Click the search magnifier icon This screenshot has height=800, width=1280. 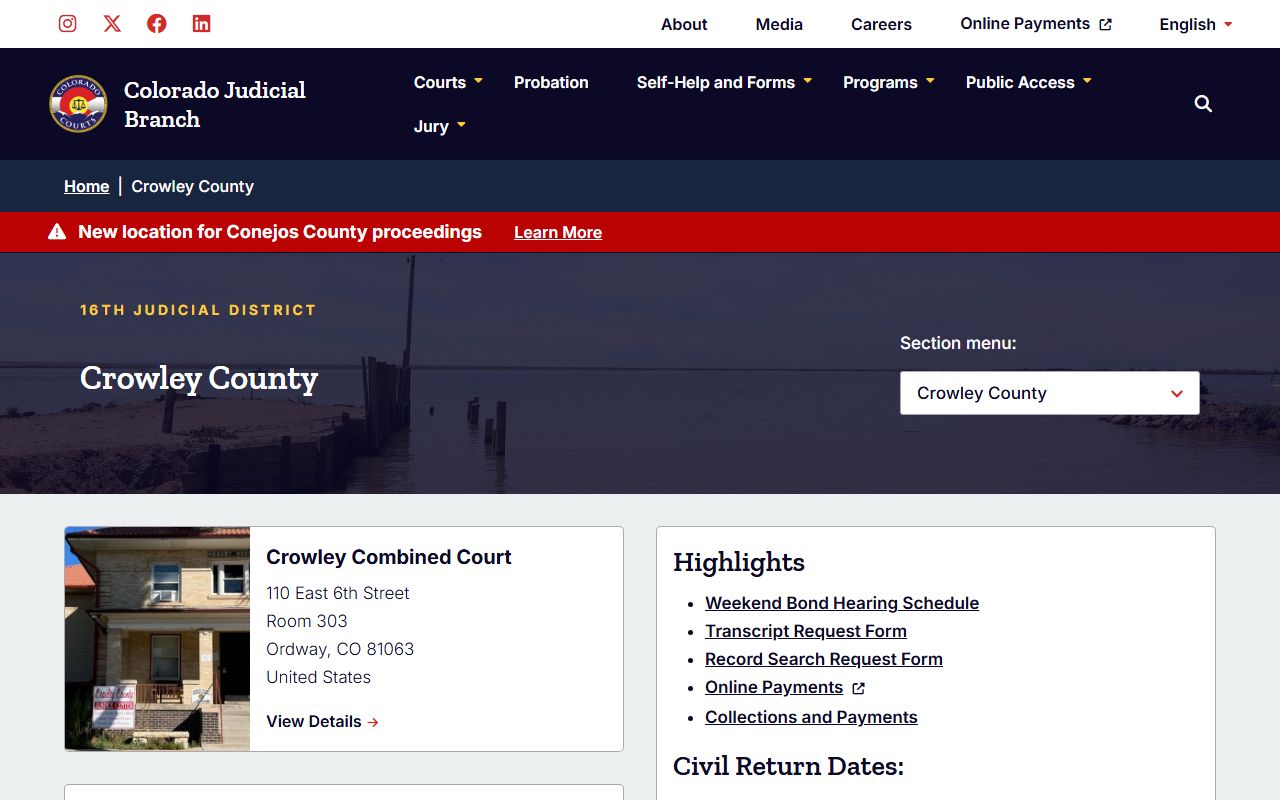coord(1203,104)
